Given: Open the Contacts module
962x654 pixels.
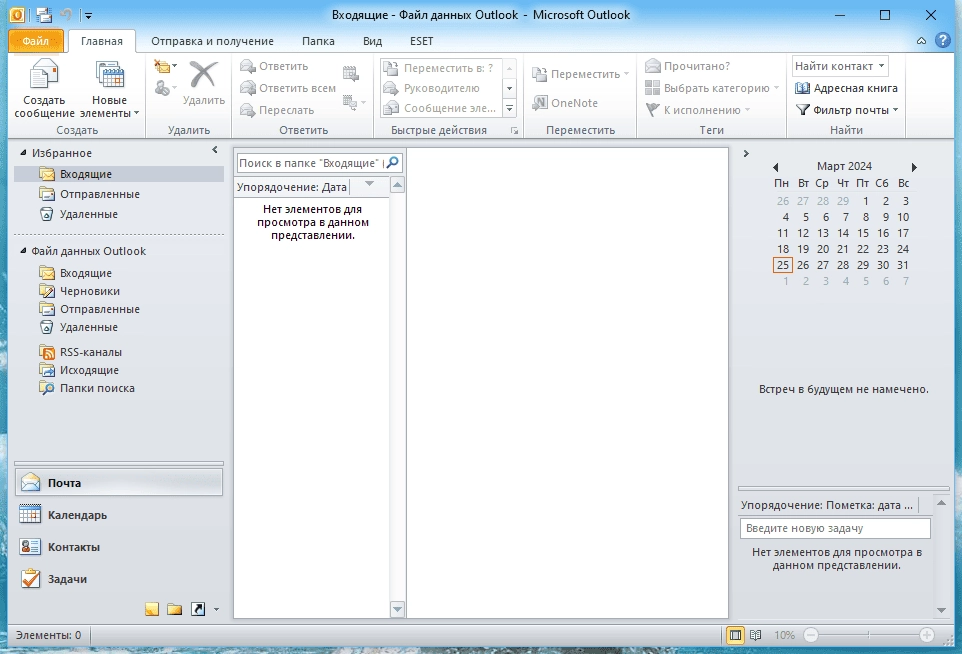Looking at the screenshot, I should (x=119, y=547).
